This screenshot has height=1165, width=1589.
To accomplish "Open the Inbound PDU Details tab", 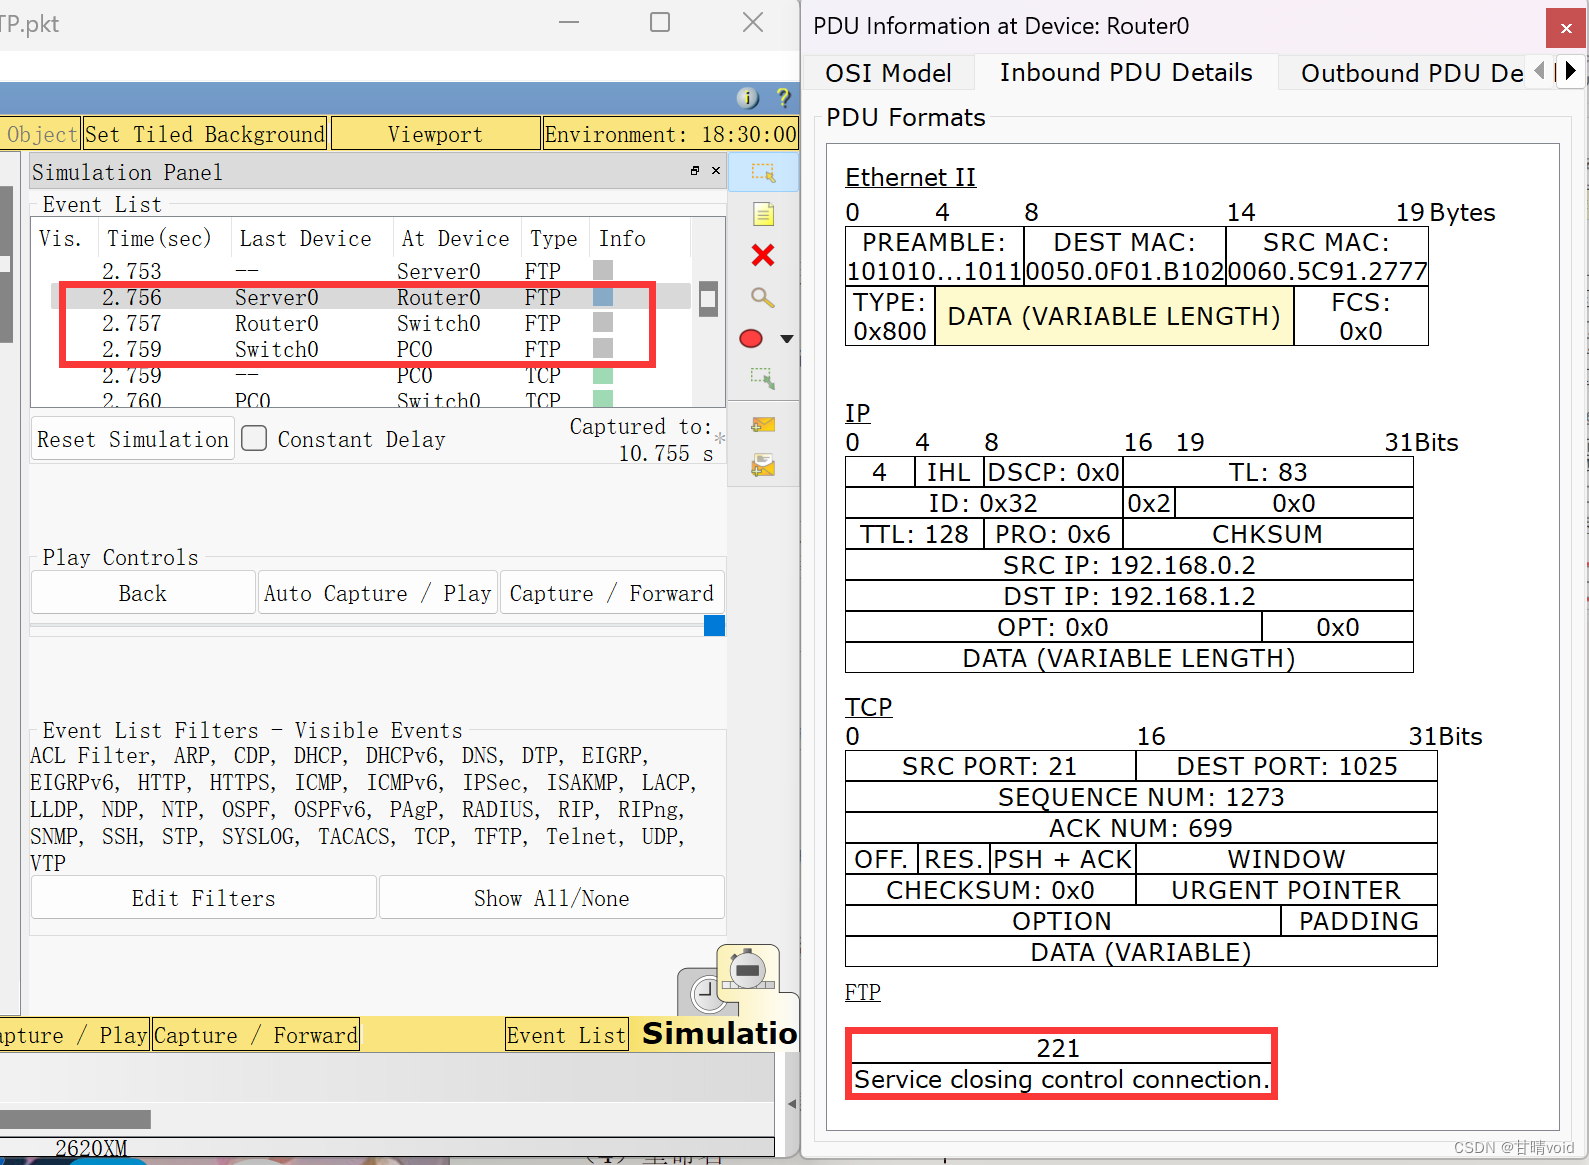I will click(1126, 72).
